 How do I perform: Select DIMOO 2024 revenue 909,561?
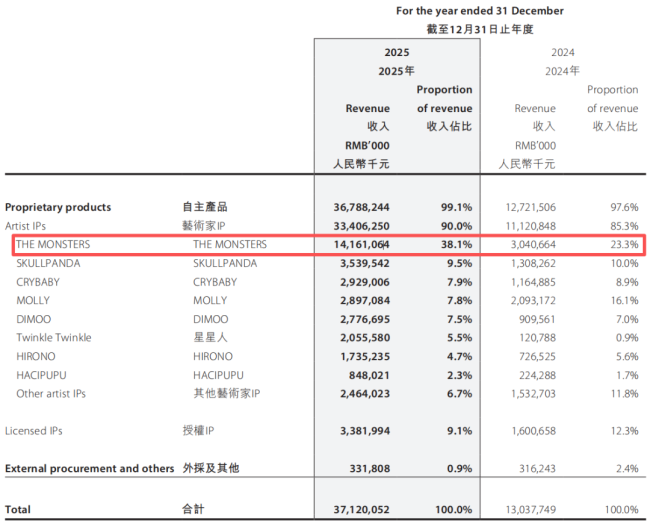pos(537,319)
